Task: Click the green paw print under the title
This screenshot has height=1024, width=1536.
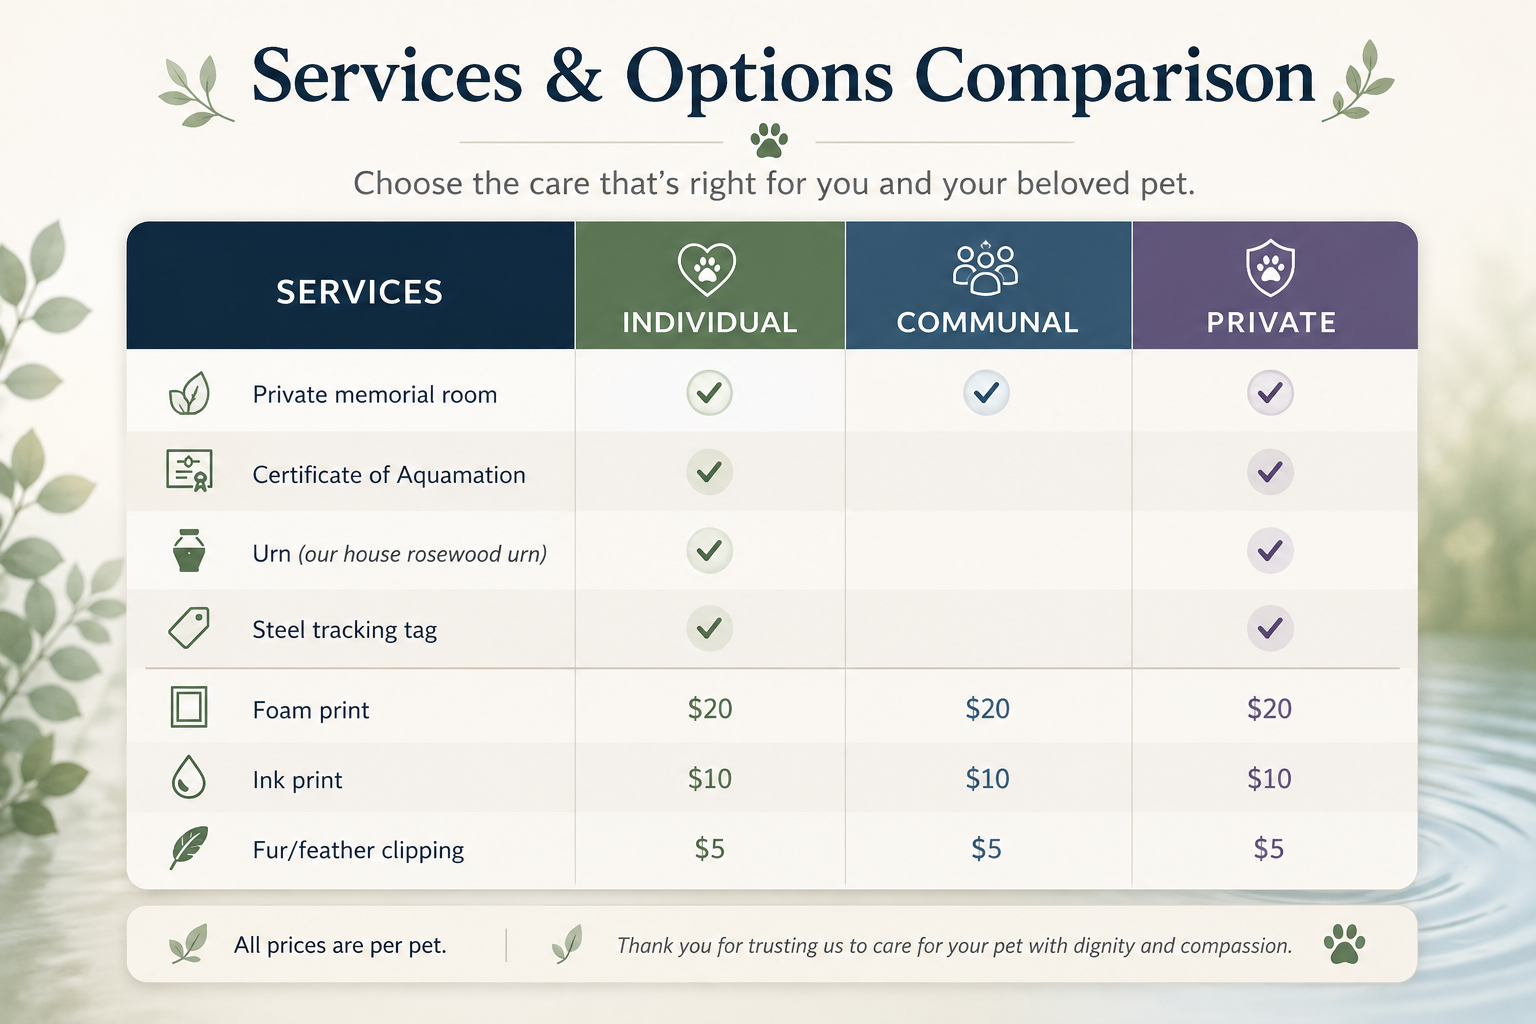Action: [769, 140]
